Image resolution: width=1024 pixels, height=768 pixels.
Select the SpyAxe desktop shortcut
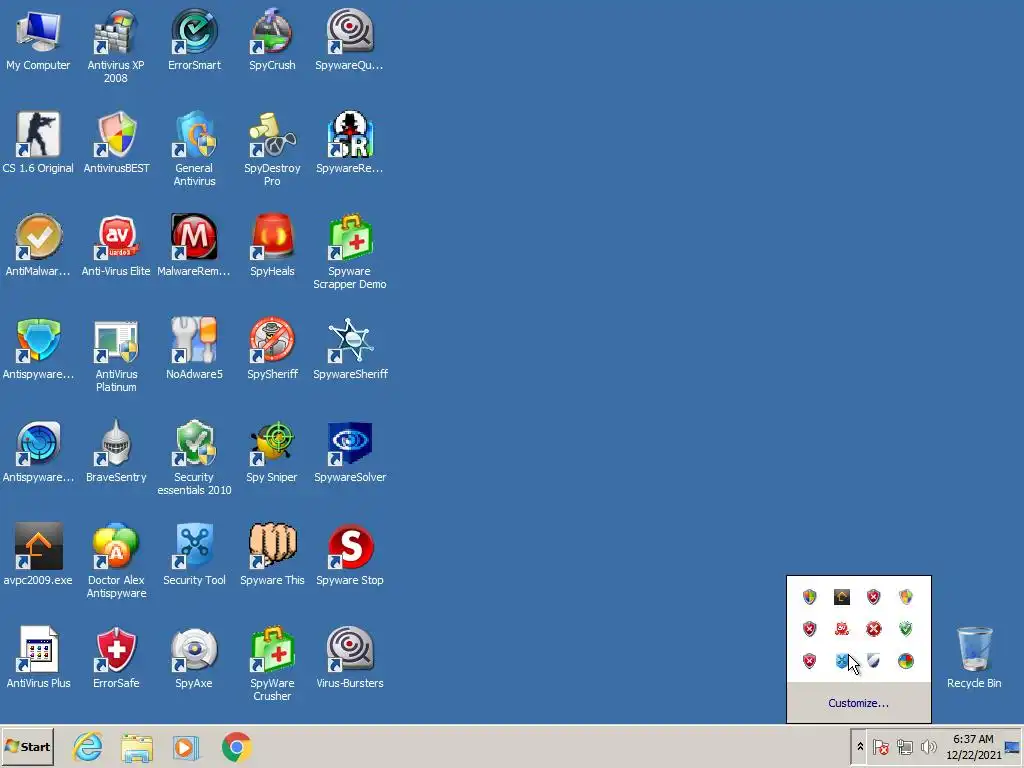(194, 658)
